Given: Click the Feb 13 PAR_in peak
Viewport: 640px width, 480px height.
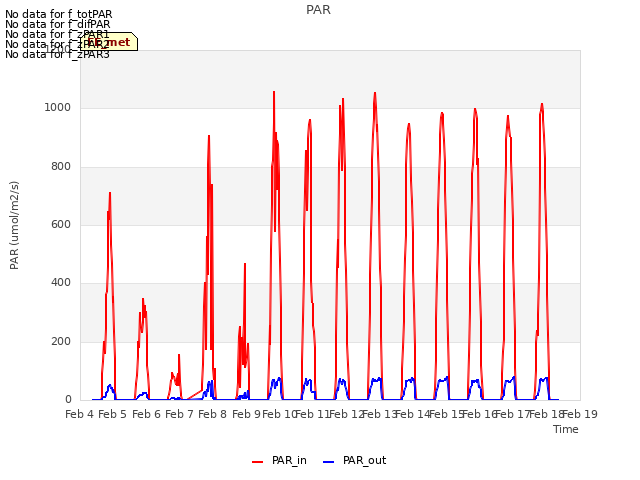Looking at the screenshot, I should click(375, 93).
